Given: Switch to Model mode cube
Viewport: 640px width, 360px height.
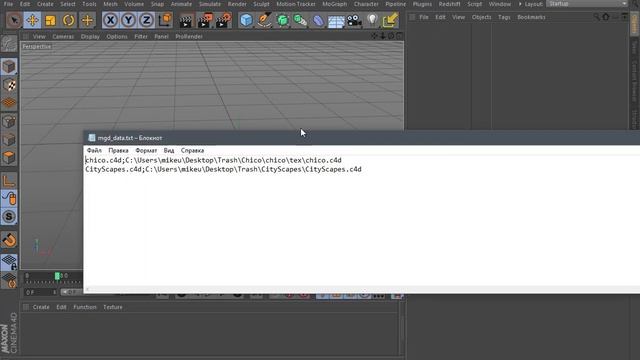Looking at the screenshot, I should (x=9, y=67).
